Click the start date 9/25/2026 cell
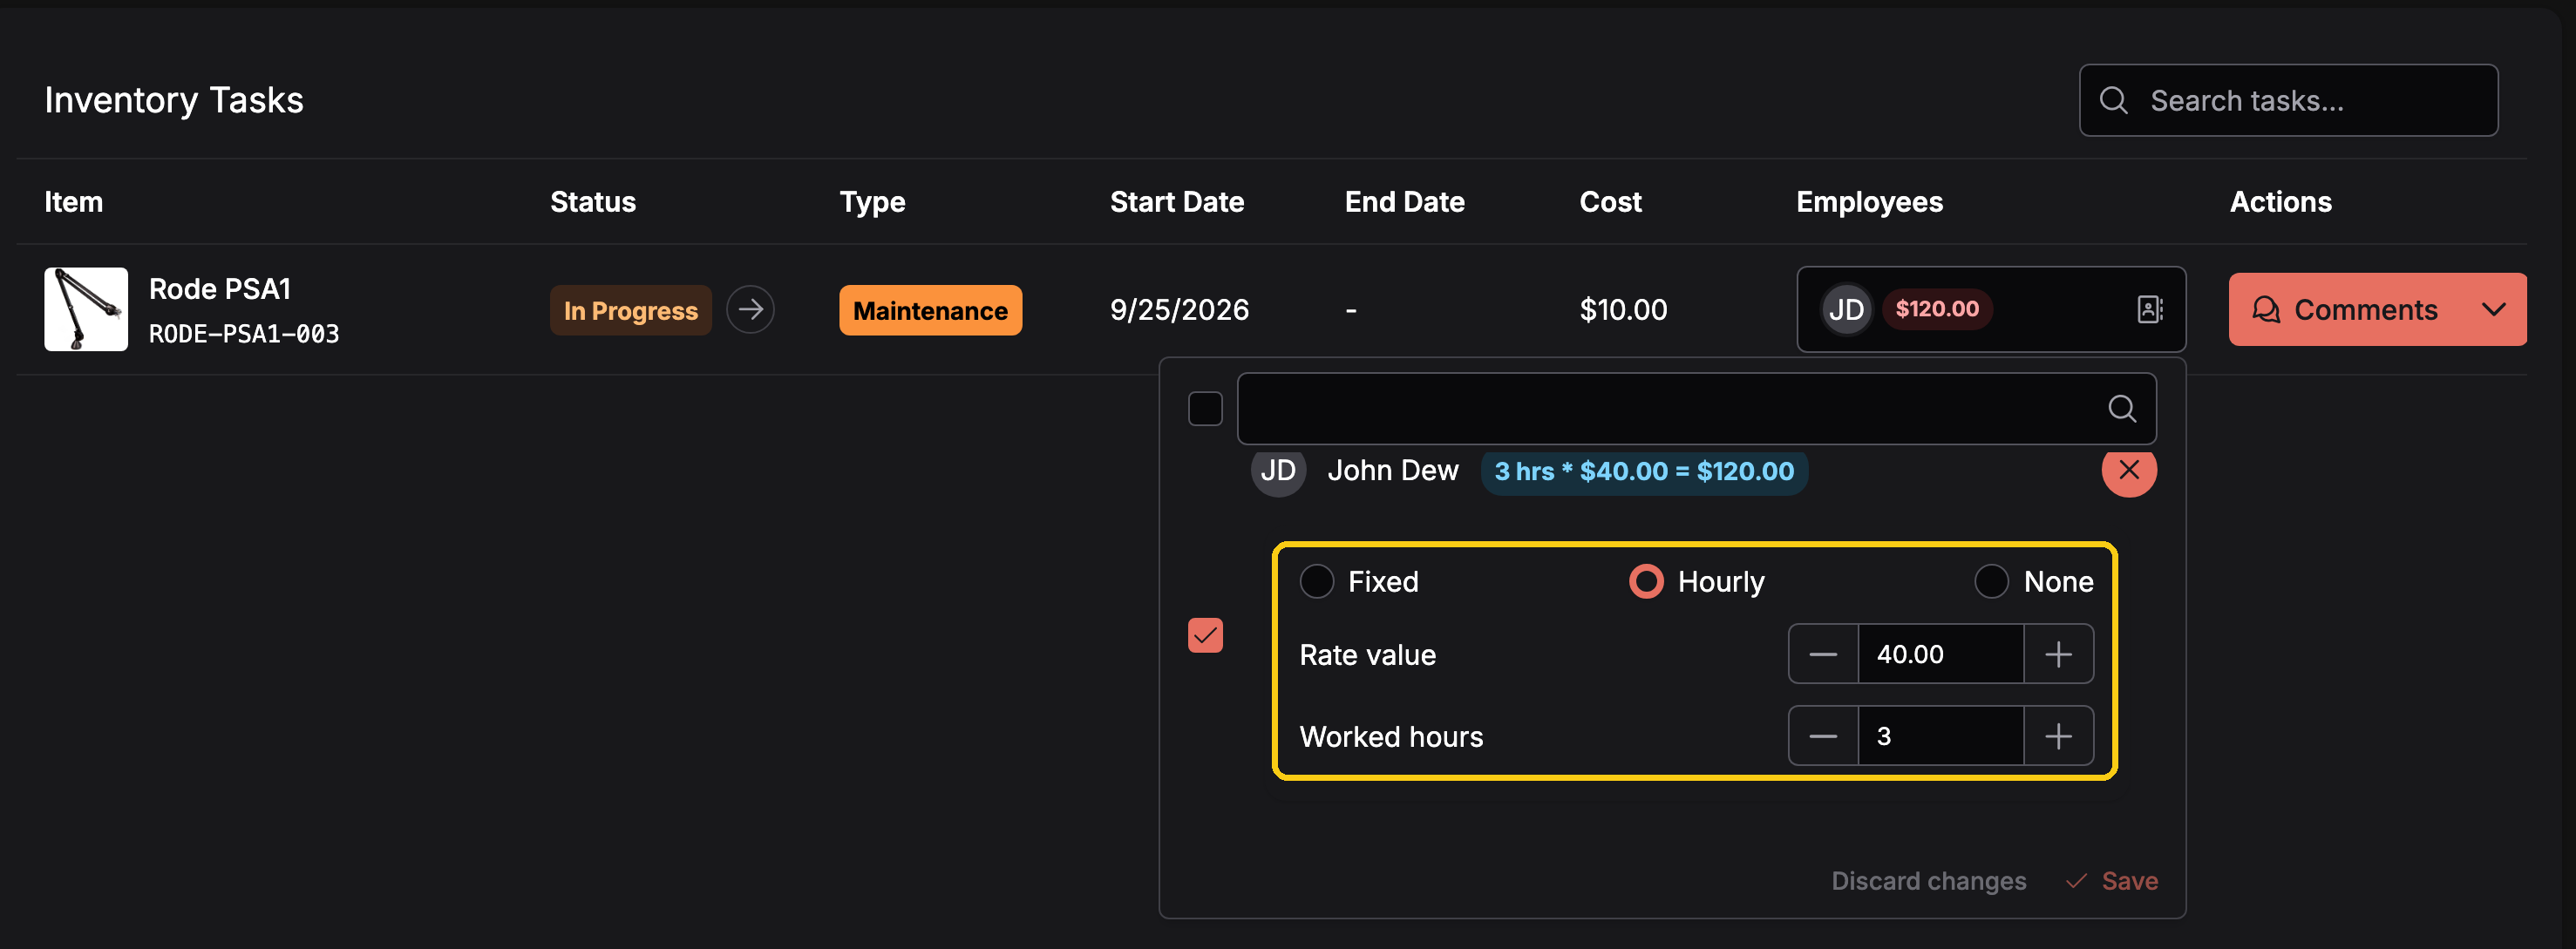This screenshot has height=949, width=2576. tap(1179, 310)
